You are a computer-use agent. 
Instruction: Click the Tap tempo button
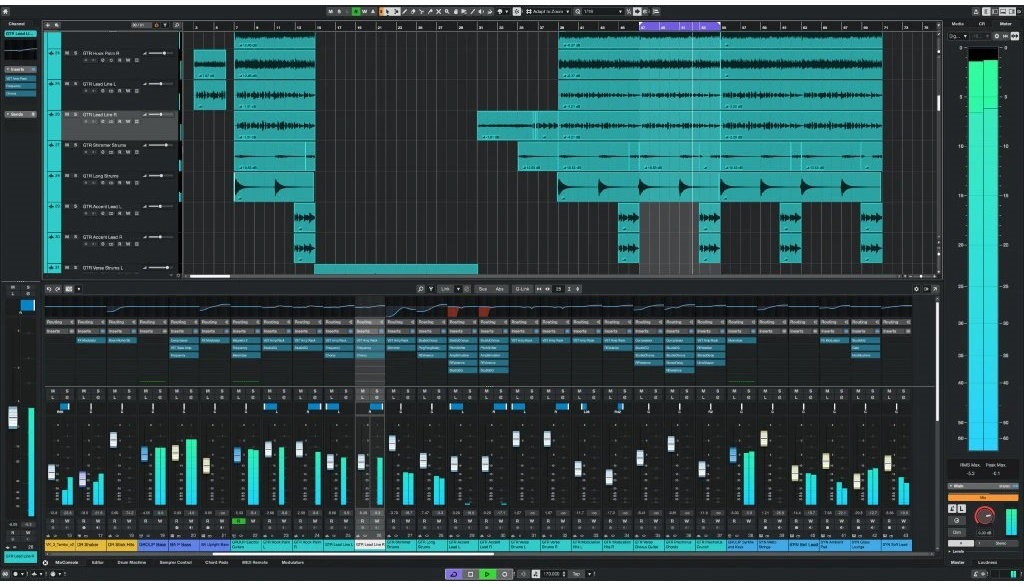coord(576,574)
